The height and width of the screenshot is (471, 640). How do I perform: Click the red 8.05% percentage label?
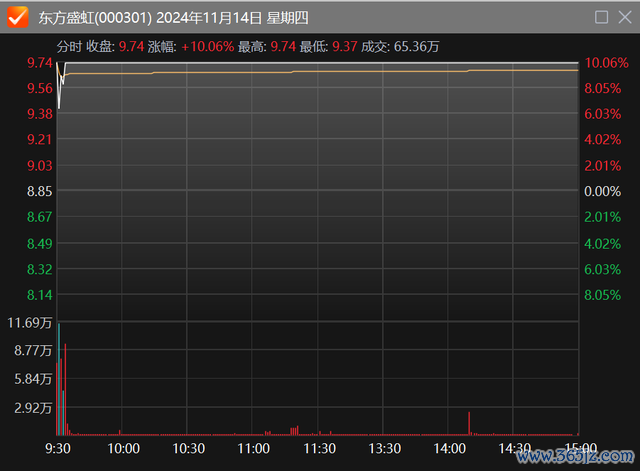pos(602,89)
